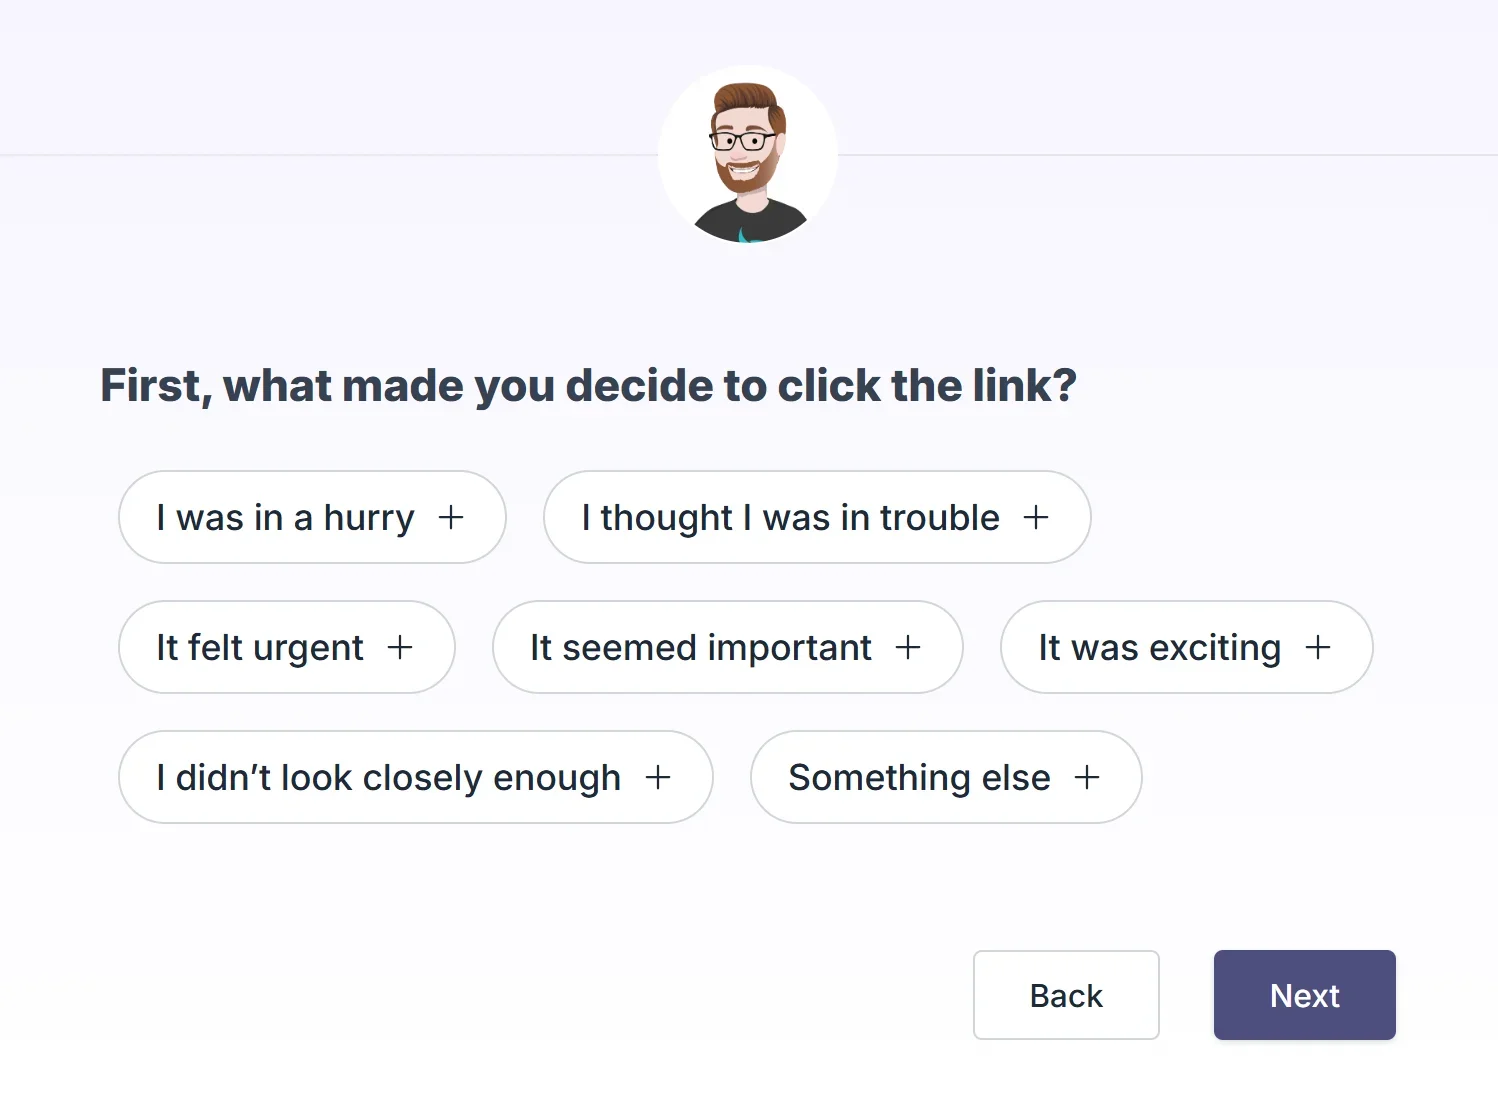This screenshot has height=1096, width=1498.
Task: Choose the "It felt urgent" answer chip
Action: click(x=260, y=647)
